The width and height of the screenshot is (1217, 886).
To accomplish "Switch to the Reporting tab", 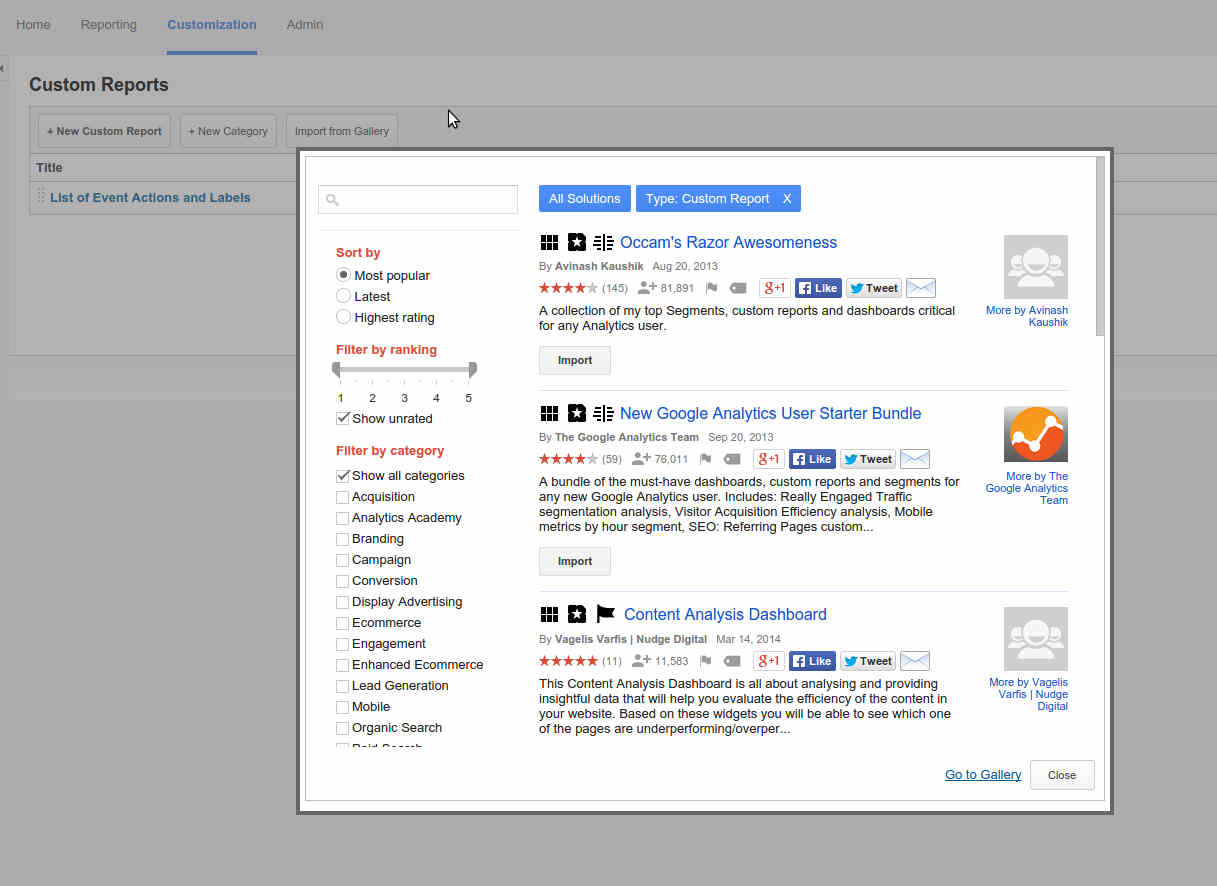I will [109, 25].
